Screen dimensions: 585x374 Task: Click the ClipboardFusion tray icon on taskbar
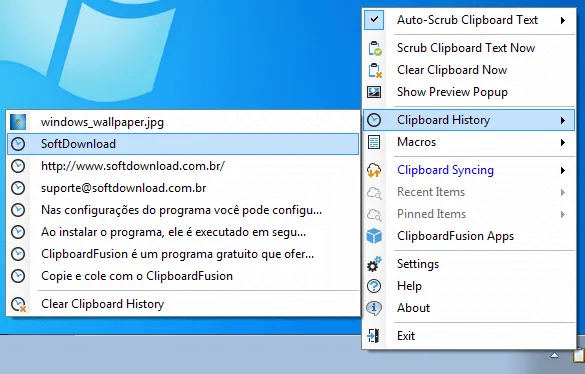click(579, 356)
